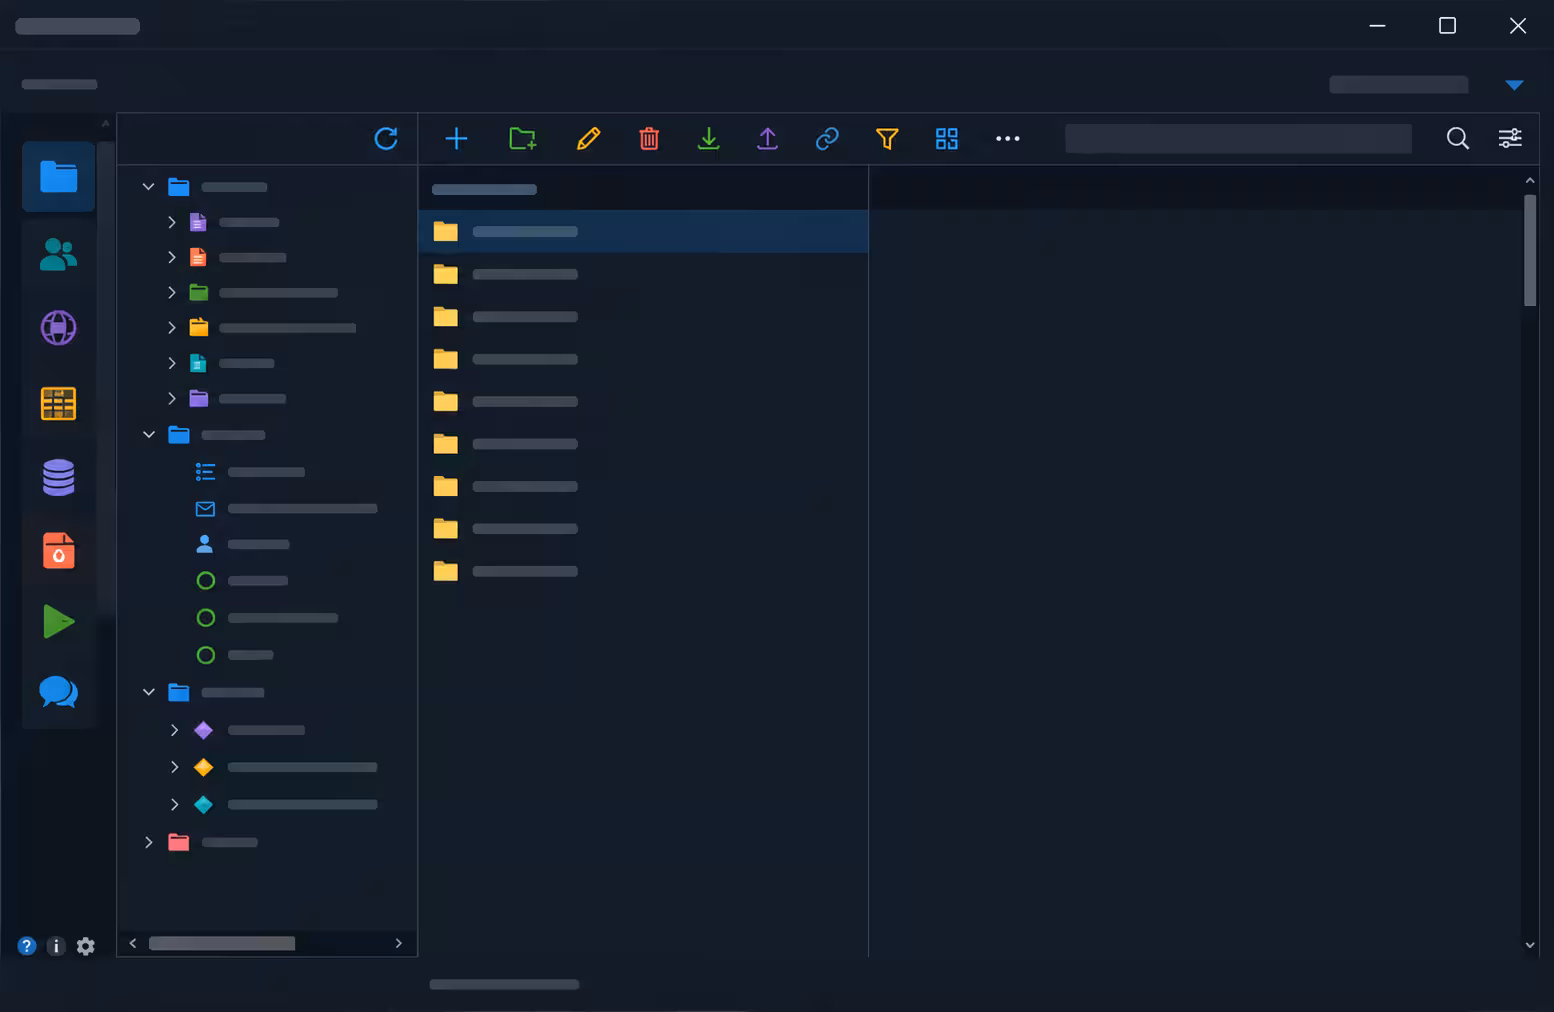
Task: Open the orange table grid sidebar section
Action: point(58,403)
